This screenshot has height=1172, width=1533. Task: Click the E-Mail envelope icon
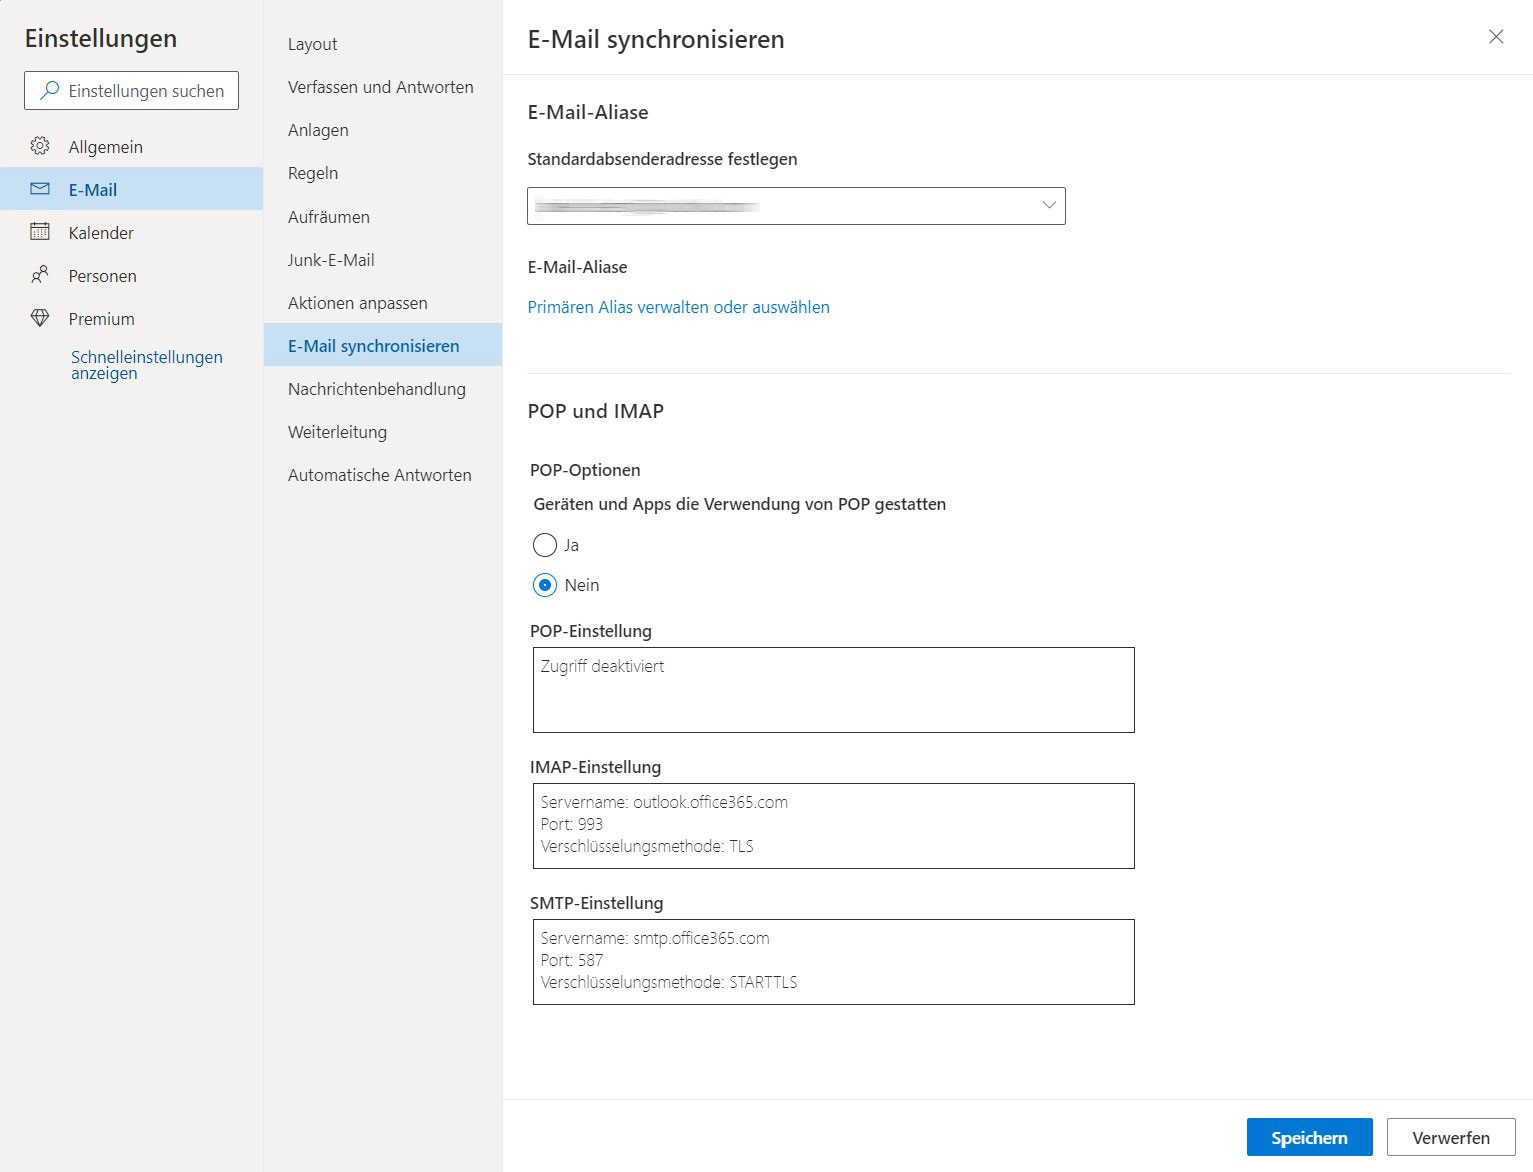pyautogui.click(x=40, y=189)
